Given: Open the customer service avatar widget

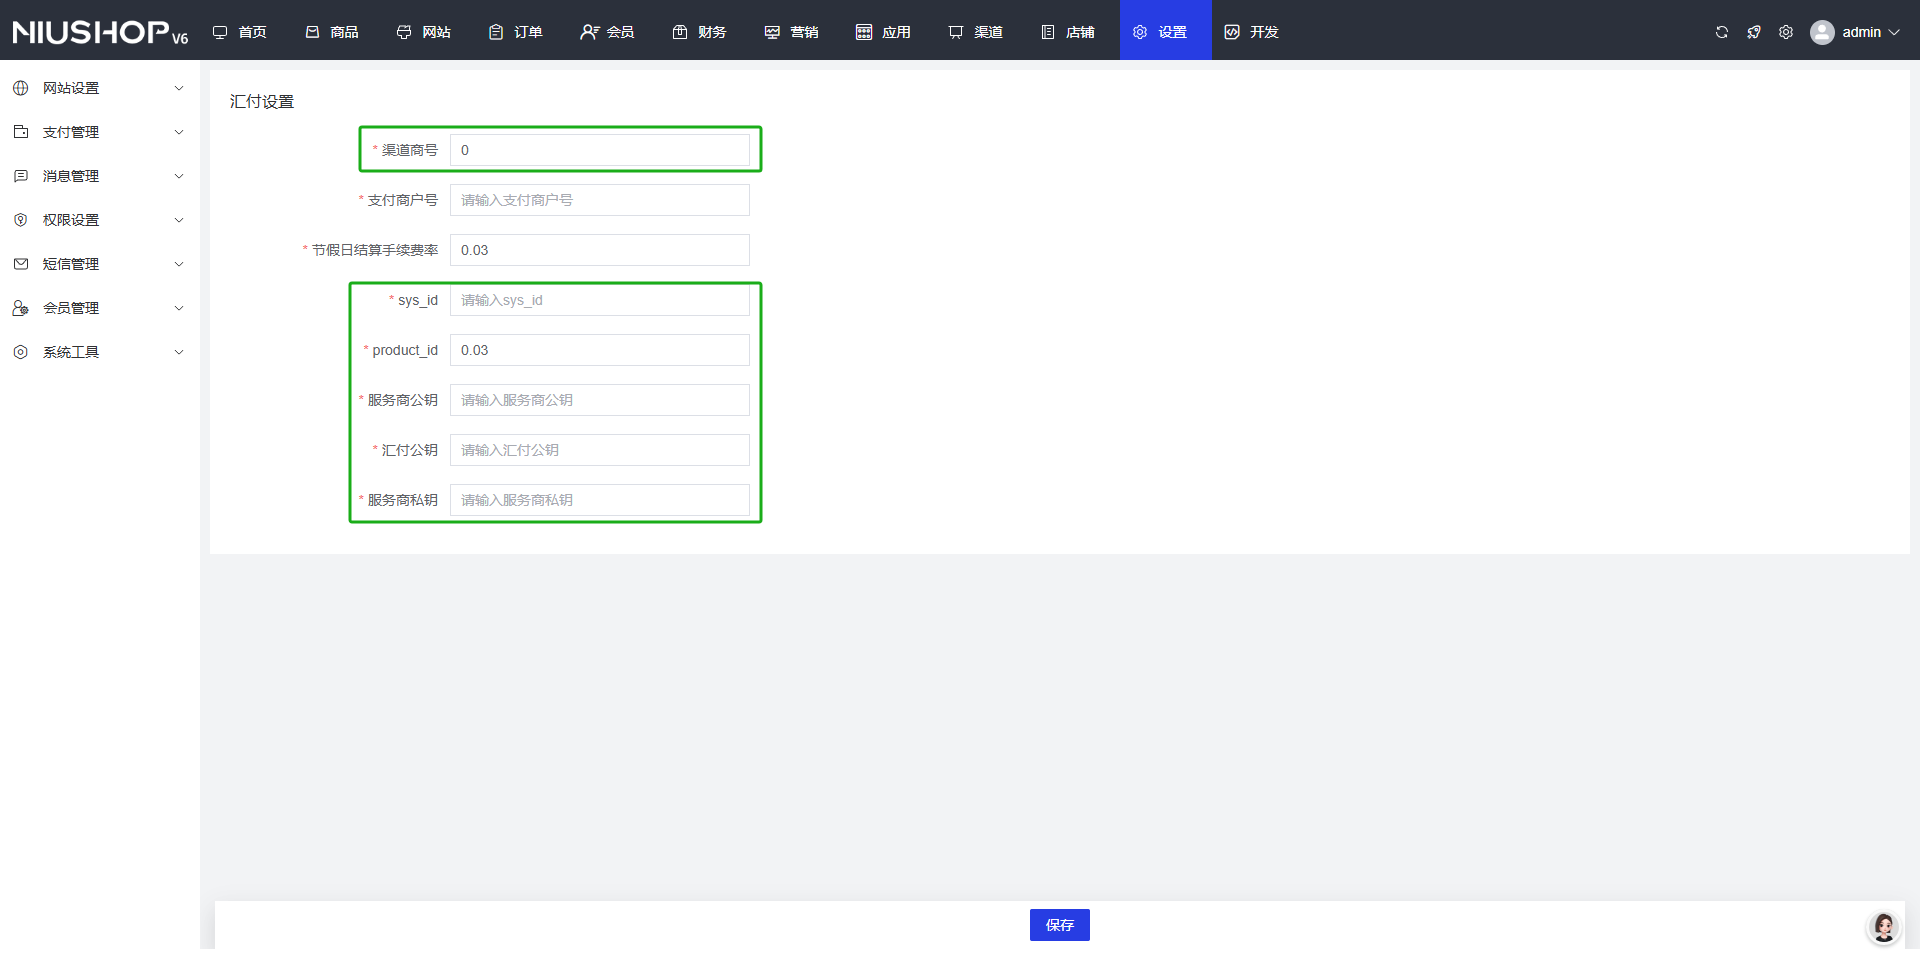Looking at the screenshot, I should pyautogui.click(x=1883, y=927).
